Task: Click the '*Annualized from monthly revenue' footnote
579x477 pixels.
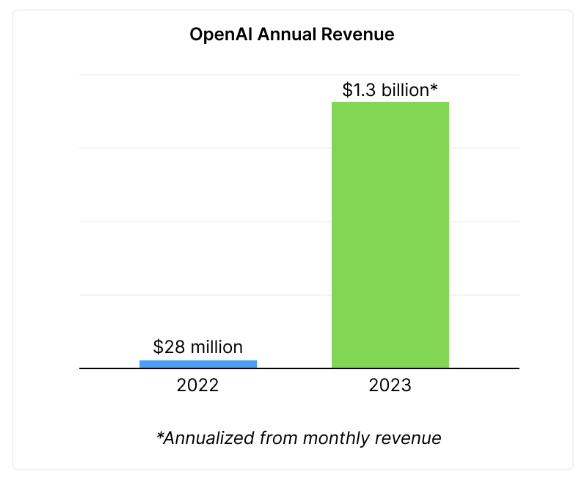Action: point(299,438)
